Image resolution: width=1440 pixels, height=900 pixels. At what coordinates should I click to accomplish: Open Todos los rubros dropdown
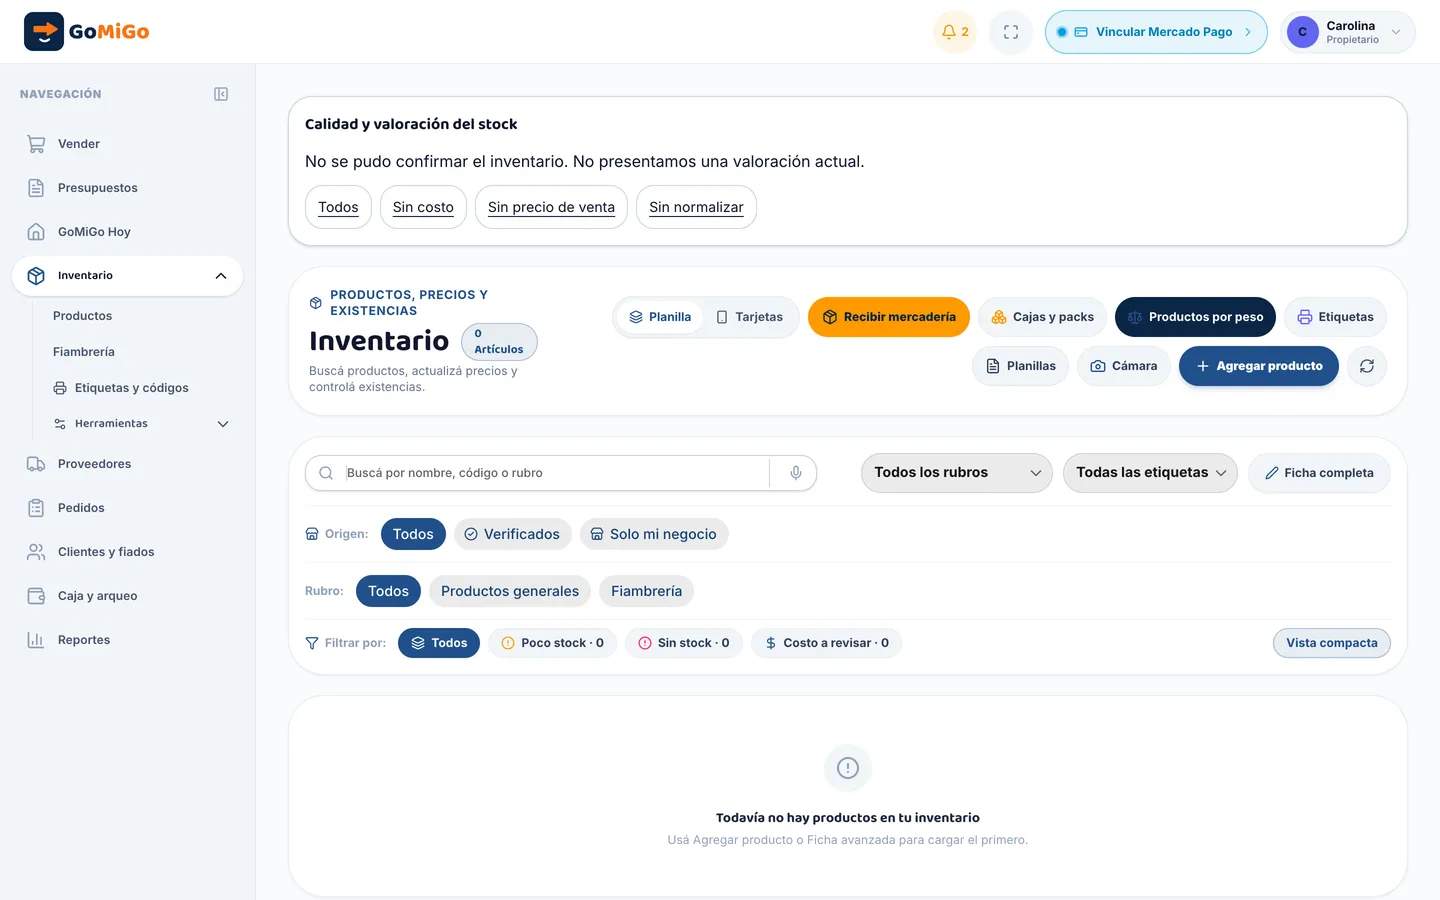click(957, 473)
